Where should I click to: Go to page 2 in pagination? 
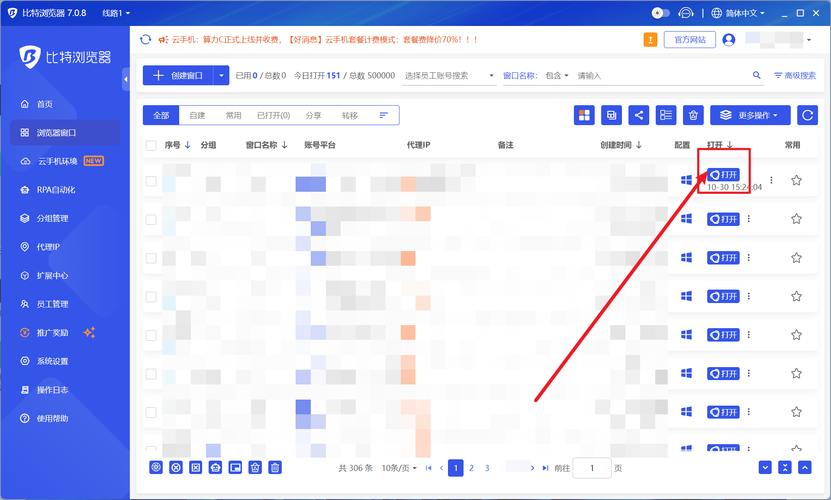pos(472,468)
